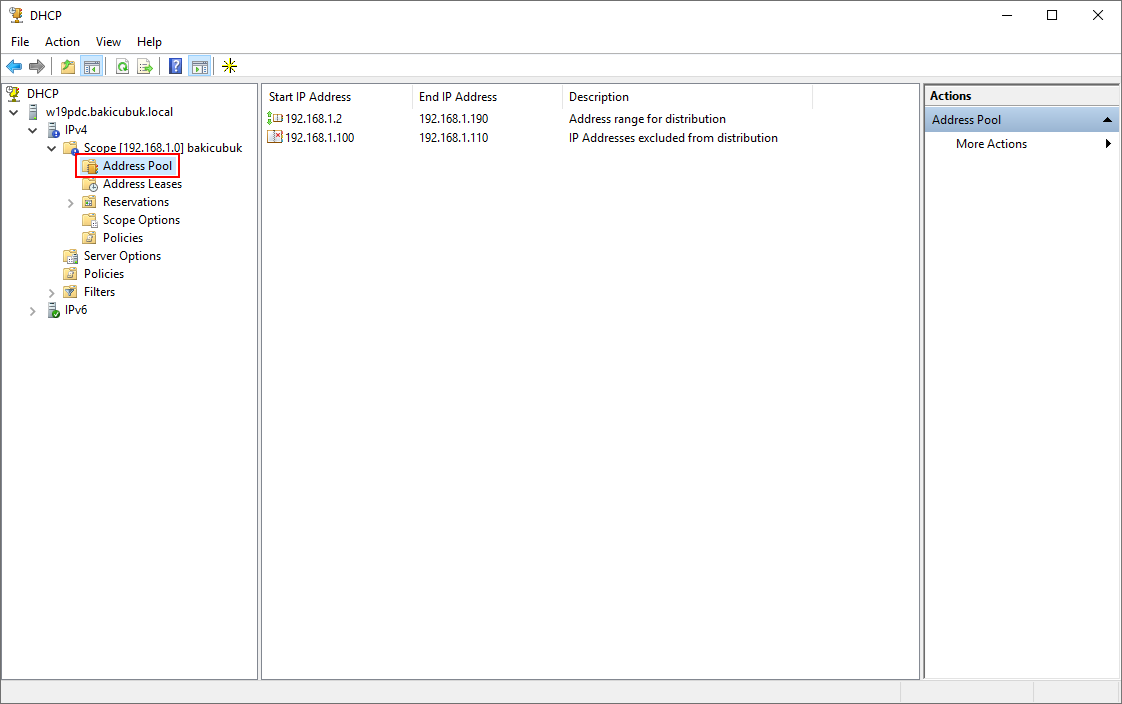The width and height of the screenshot is (1122, 704).
Task: Expand the Reservations node
Action: [x=70, y=203]
